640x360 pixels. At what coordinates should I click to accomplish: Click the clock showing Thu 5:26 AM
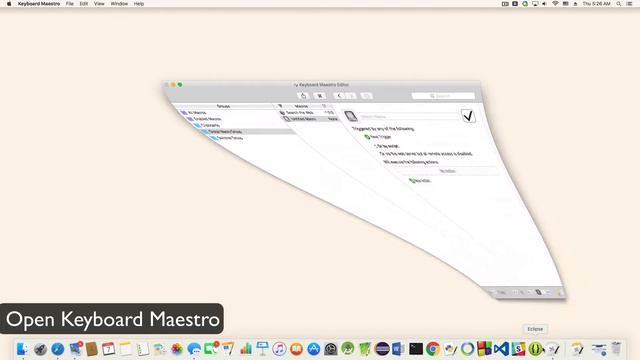coord(596,4)
